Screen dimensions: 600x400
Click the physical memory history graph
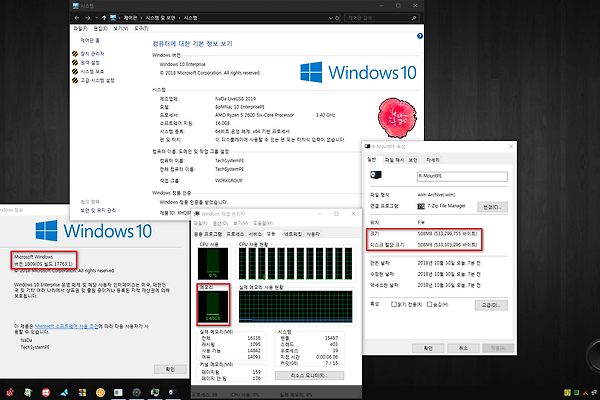click(295, 306)
